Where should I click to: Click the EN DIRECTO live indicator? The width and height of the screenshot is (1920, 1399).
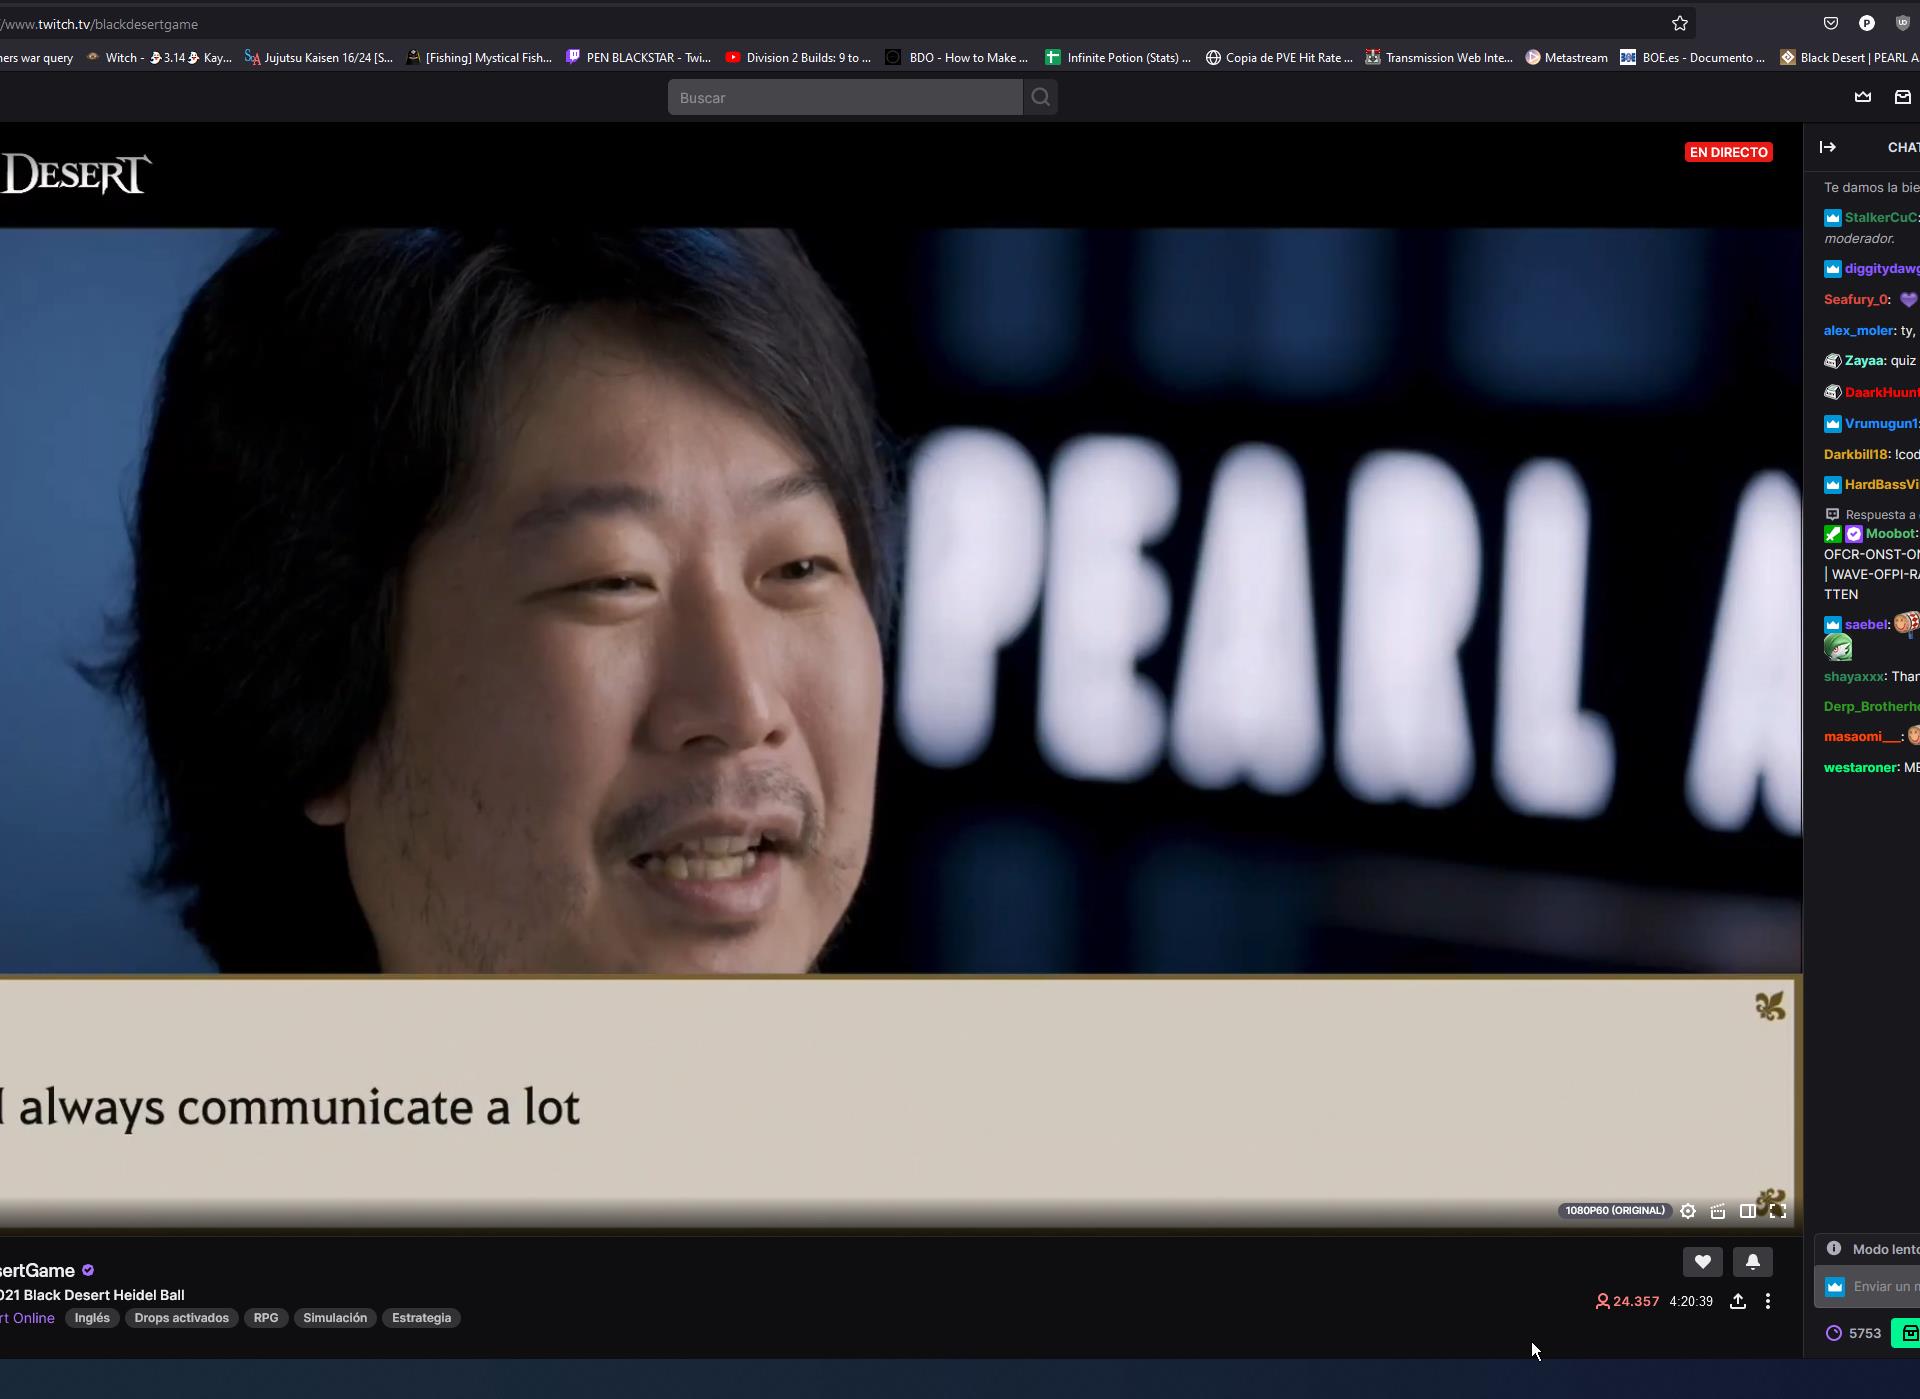(x=1729, y=152)
